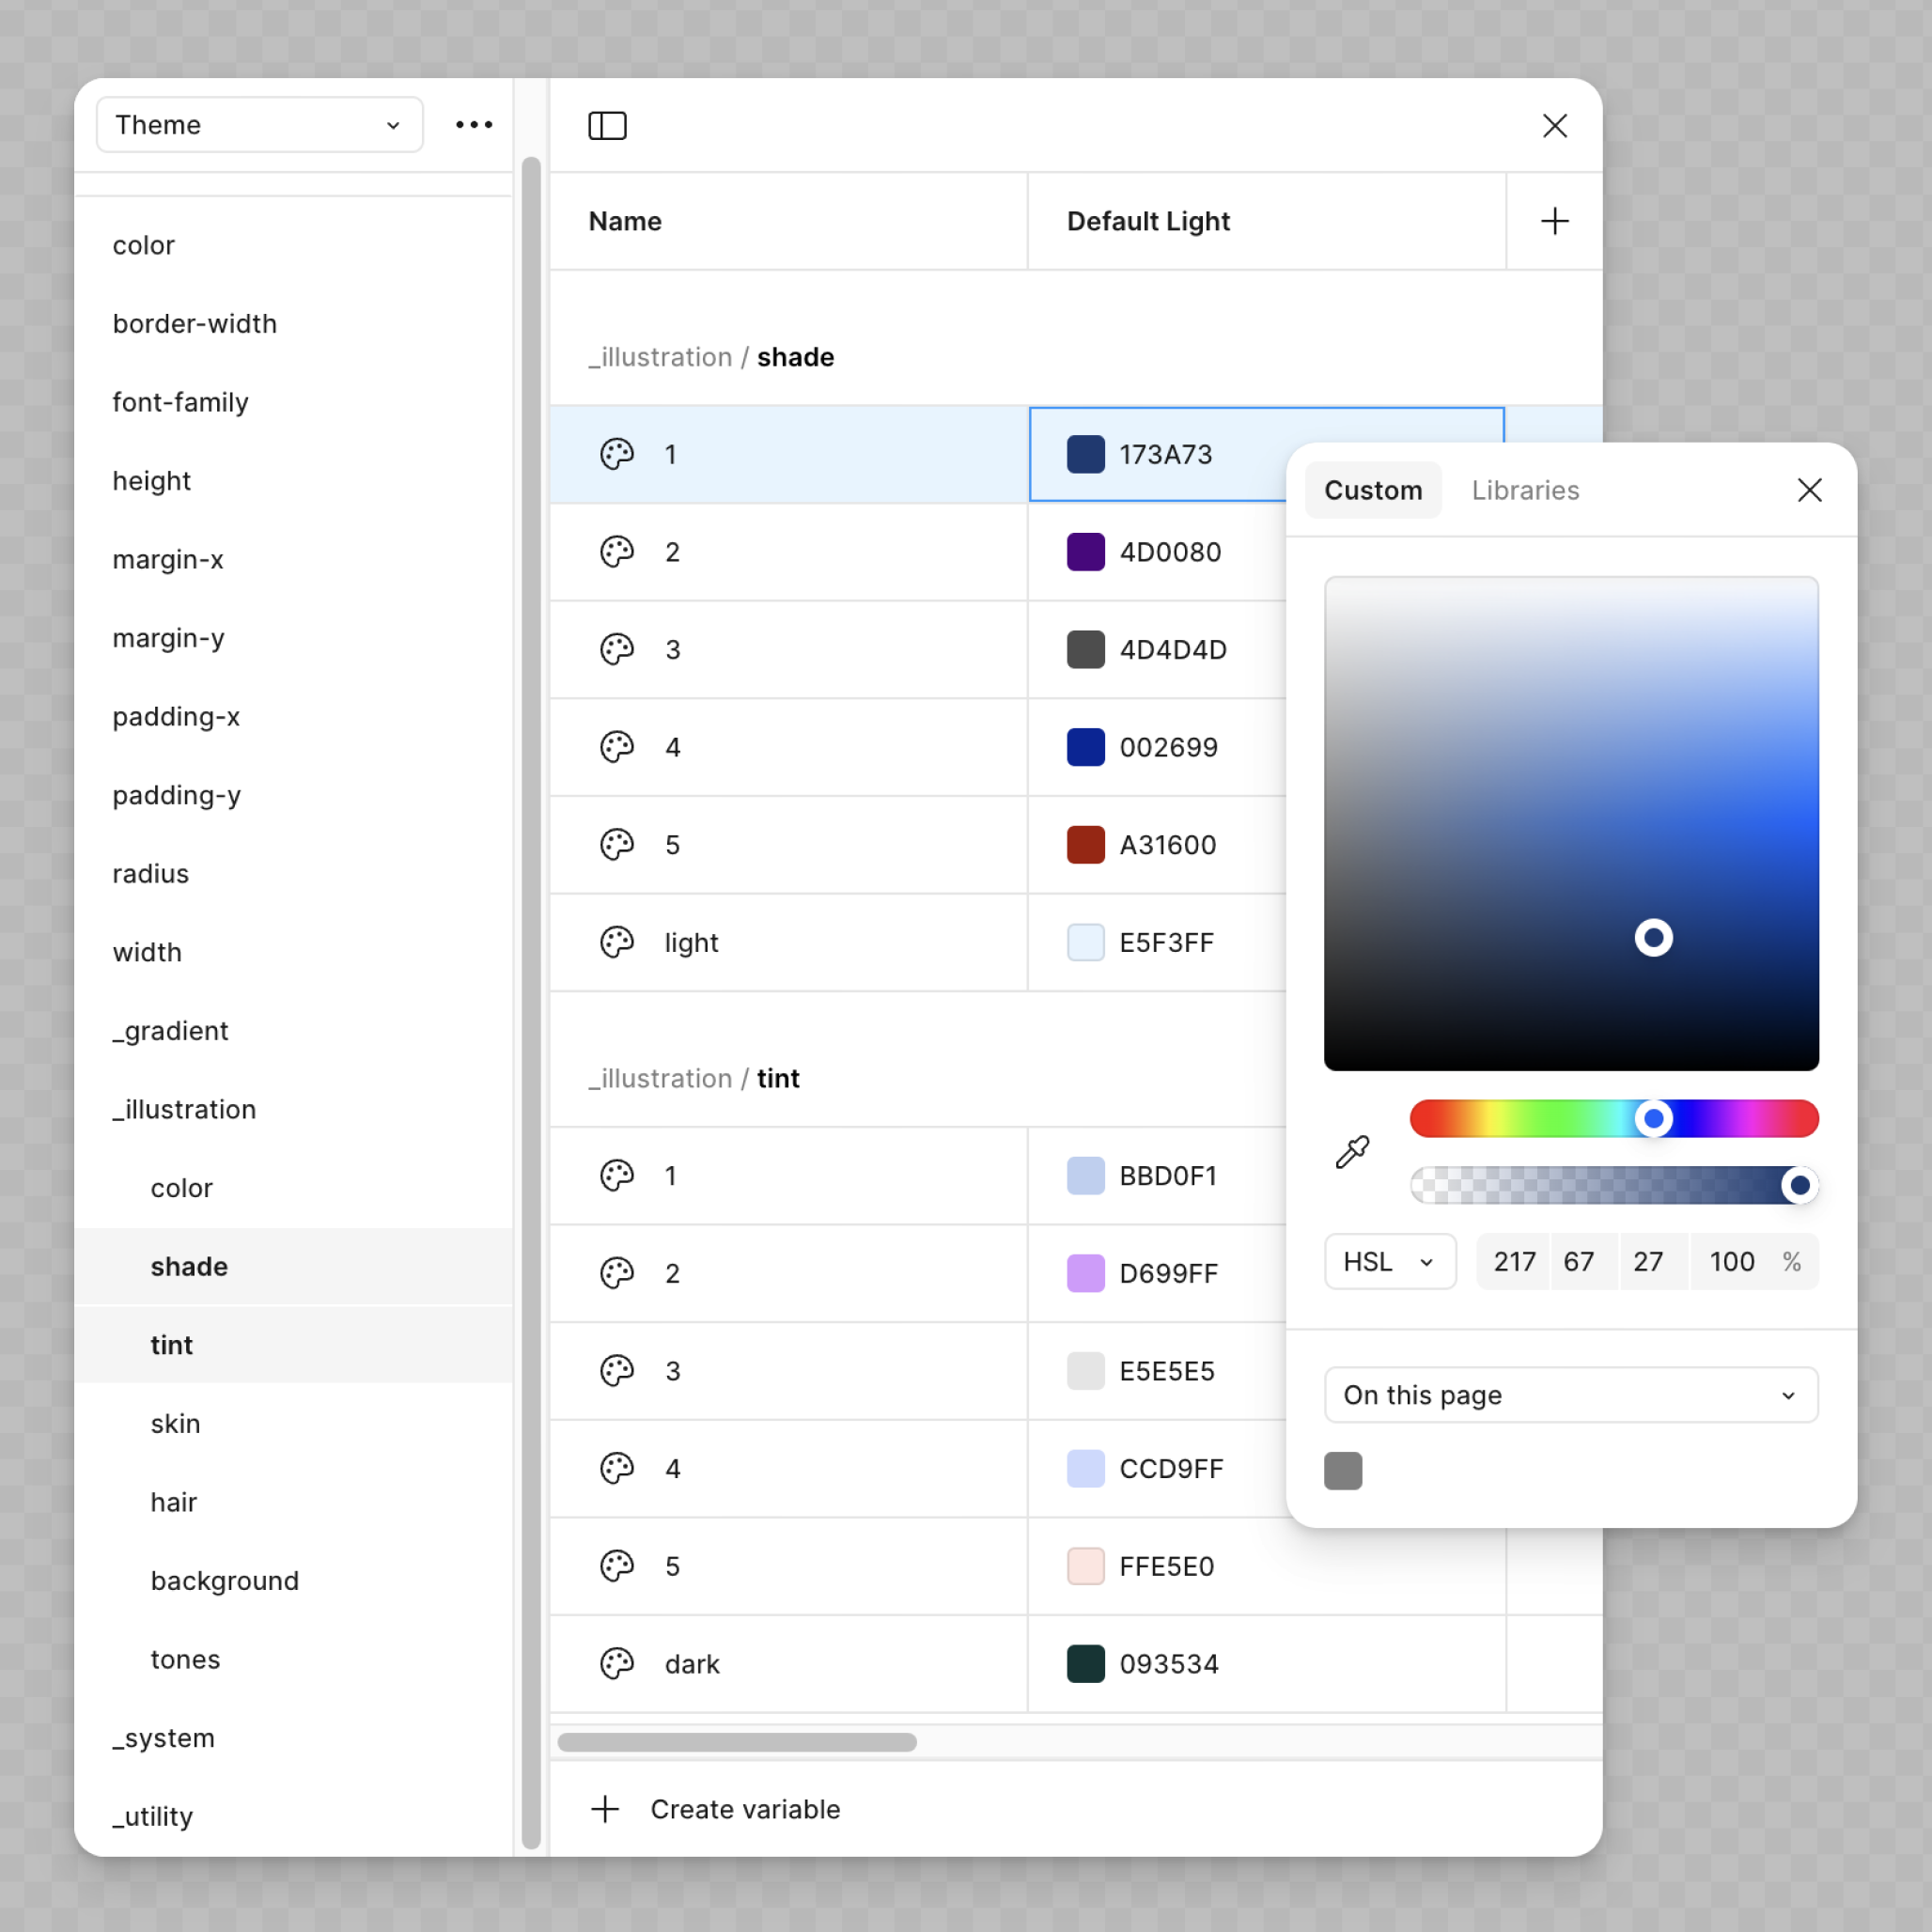1932x1932 pixels.
Task: Select the font-family group
Action: [x=294, y=402]
